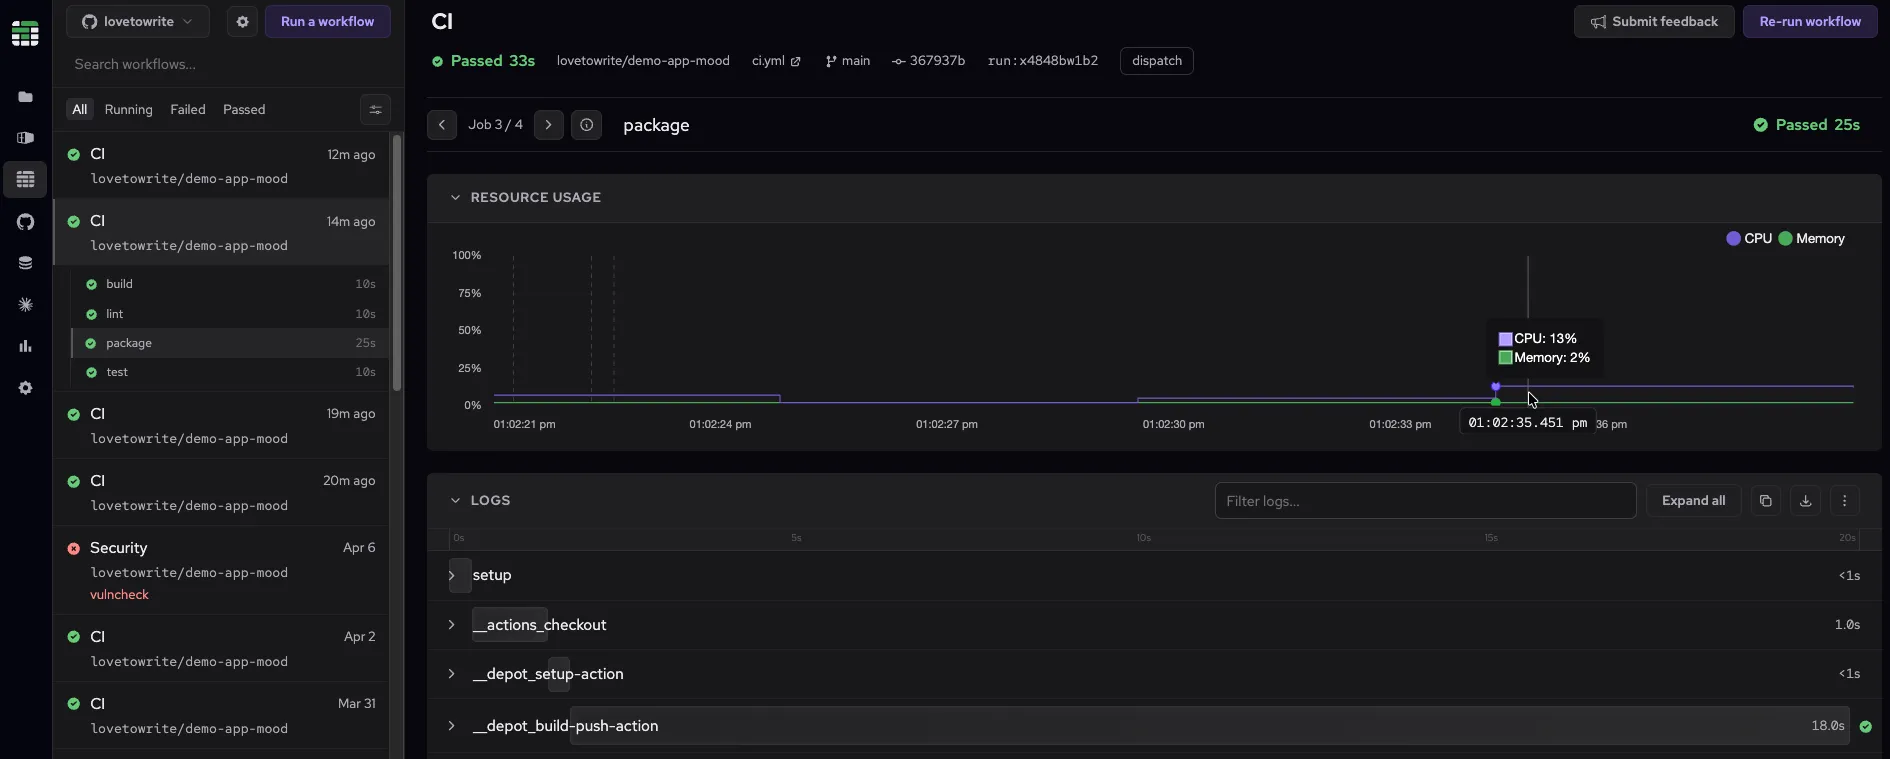1890x759 pixels.
Task: Open the workflows grid icon in sidebar
Action: point(25,180)
